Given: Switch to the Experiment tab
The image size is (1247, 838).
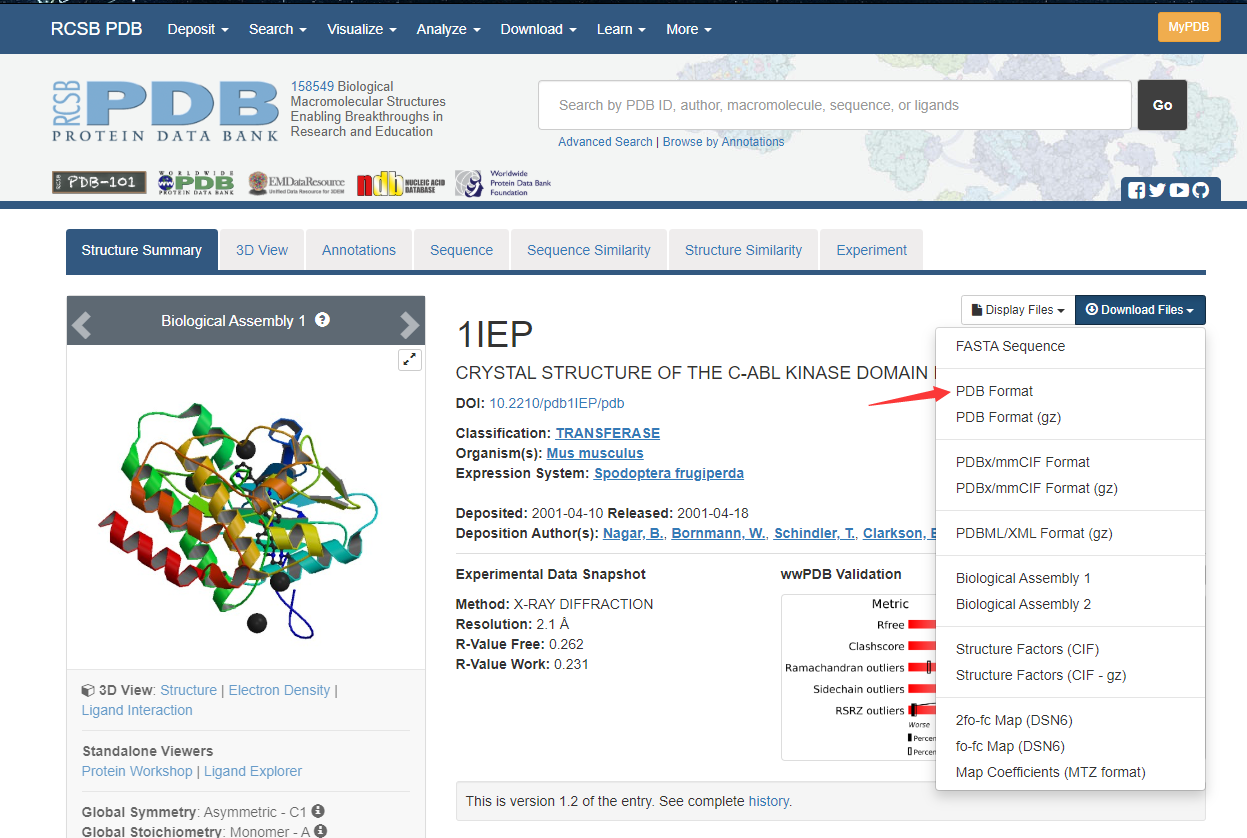Looking at the screenshot, I should point(872,250).
